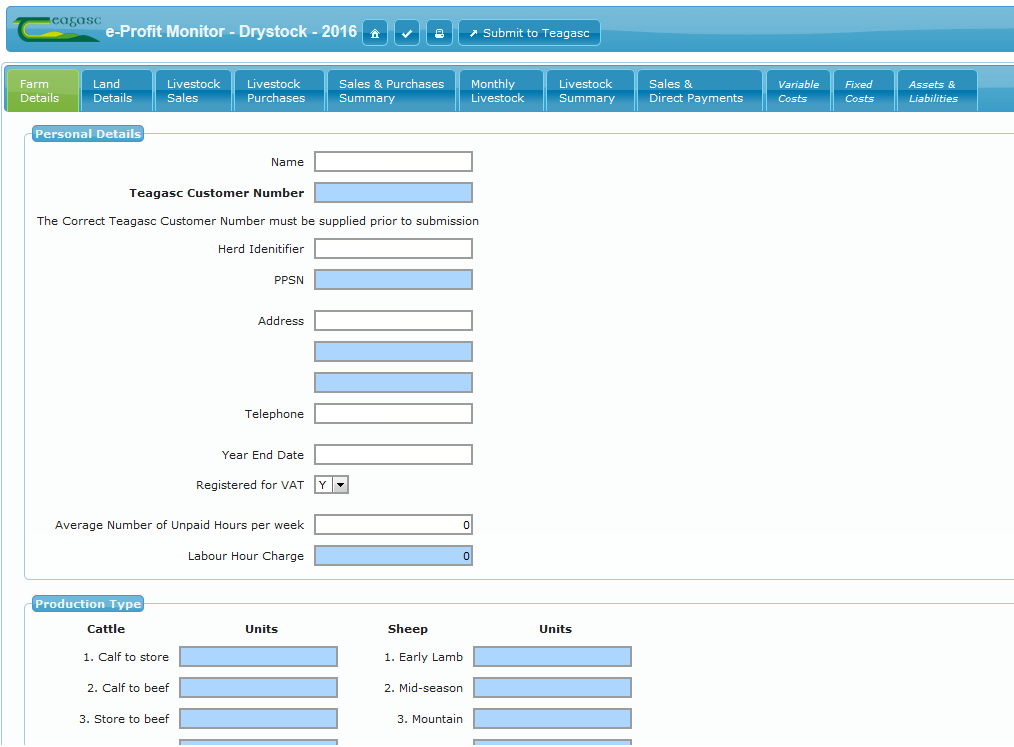Switch to the Fixed Costs tab
Image resolution: width=1014 pixels, height=747 pixels.
click(x=864, y=91)
